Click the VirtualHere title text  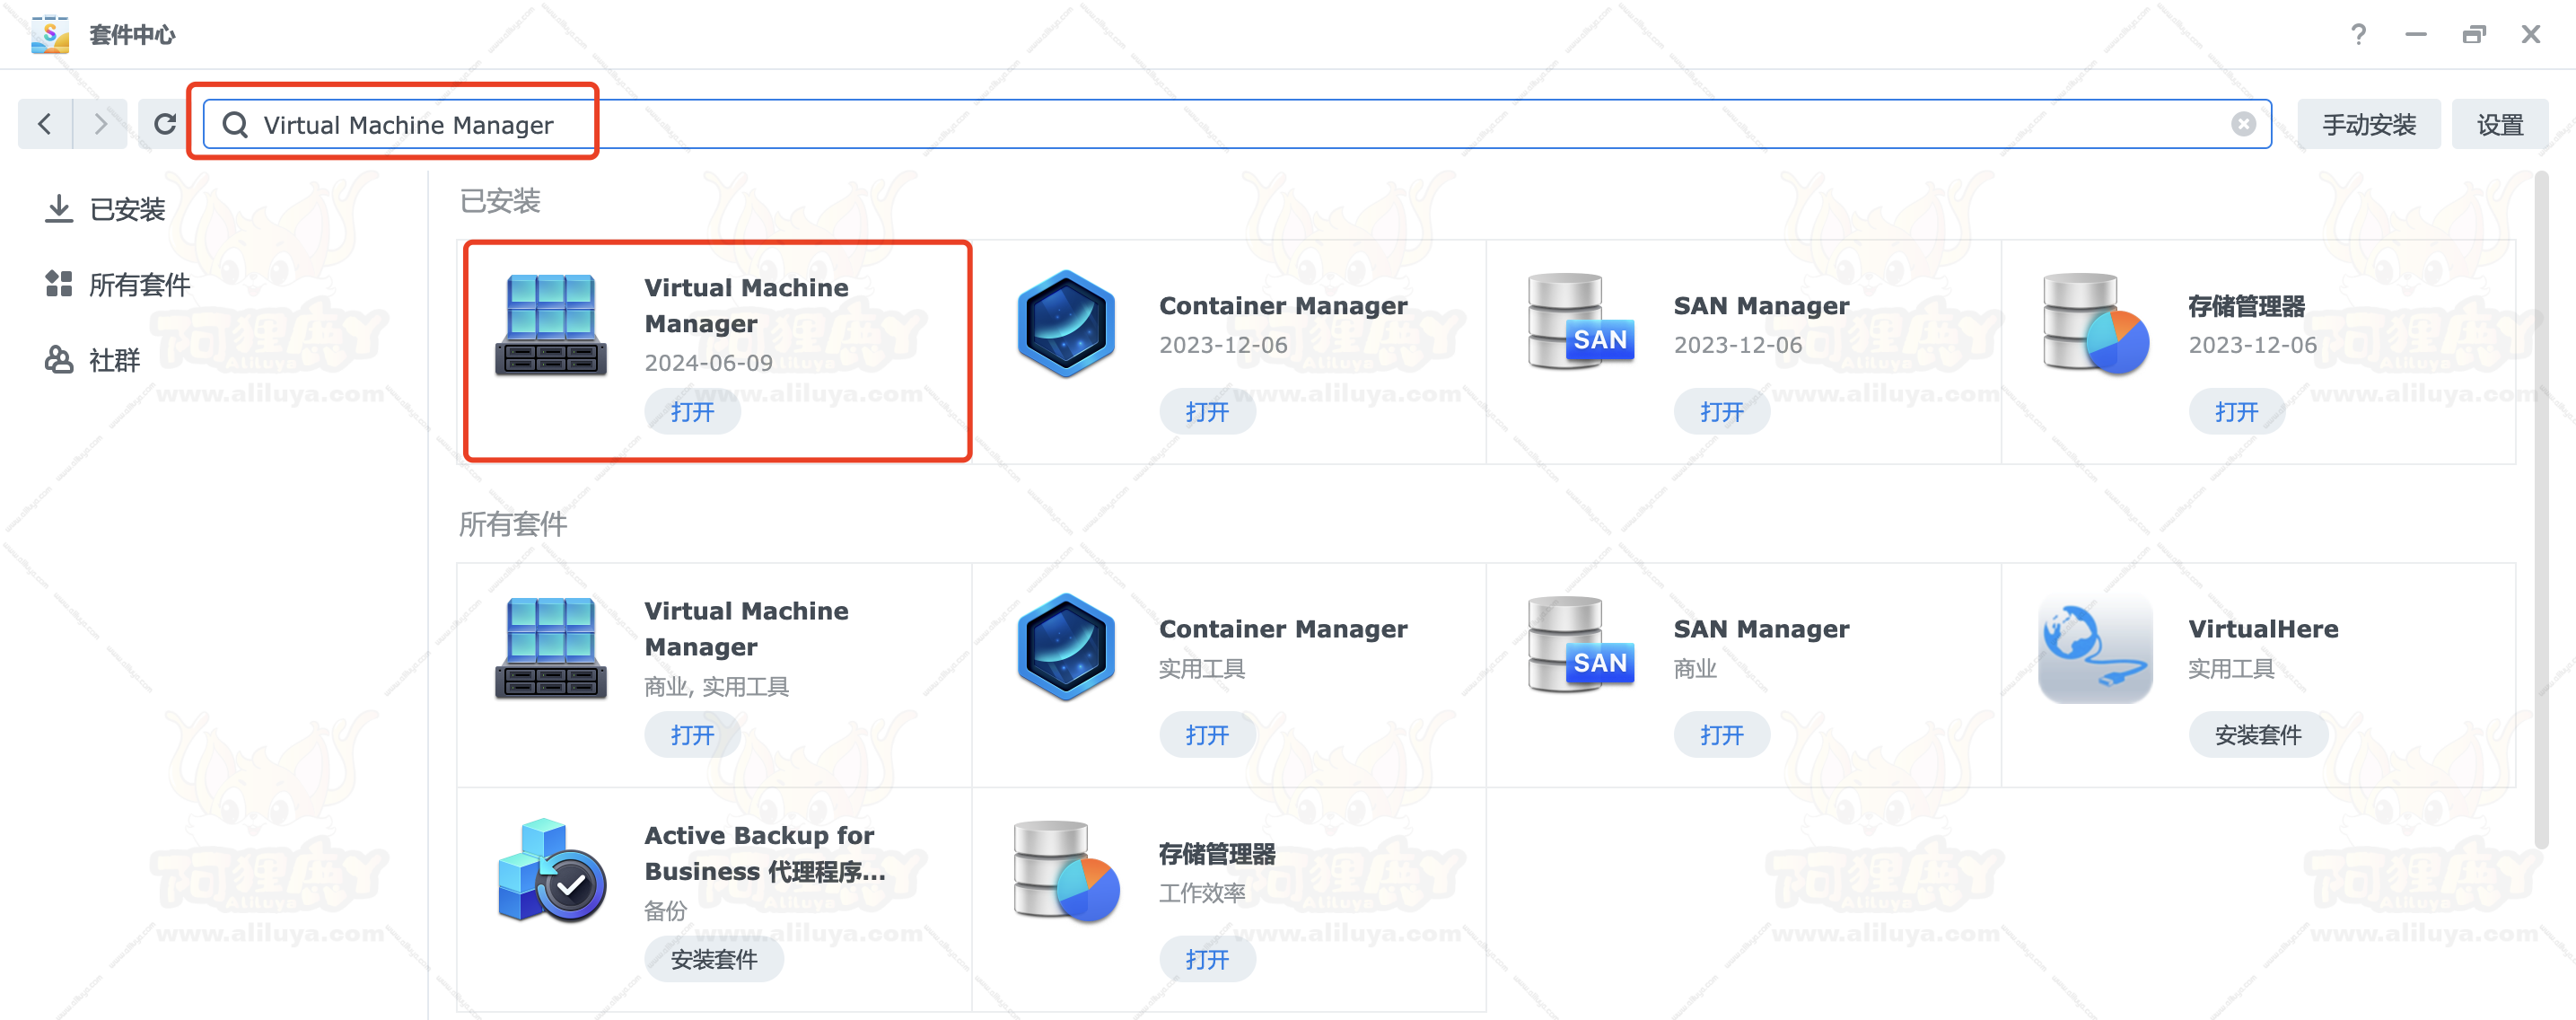click(x=2263, y=628)
